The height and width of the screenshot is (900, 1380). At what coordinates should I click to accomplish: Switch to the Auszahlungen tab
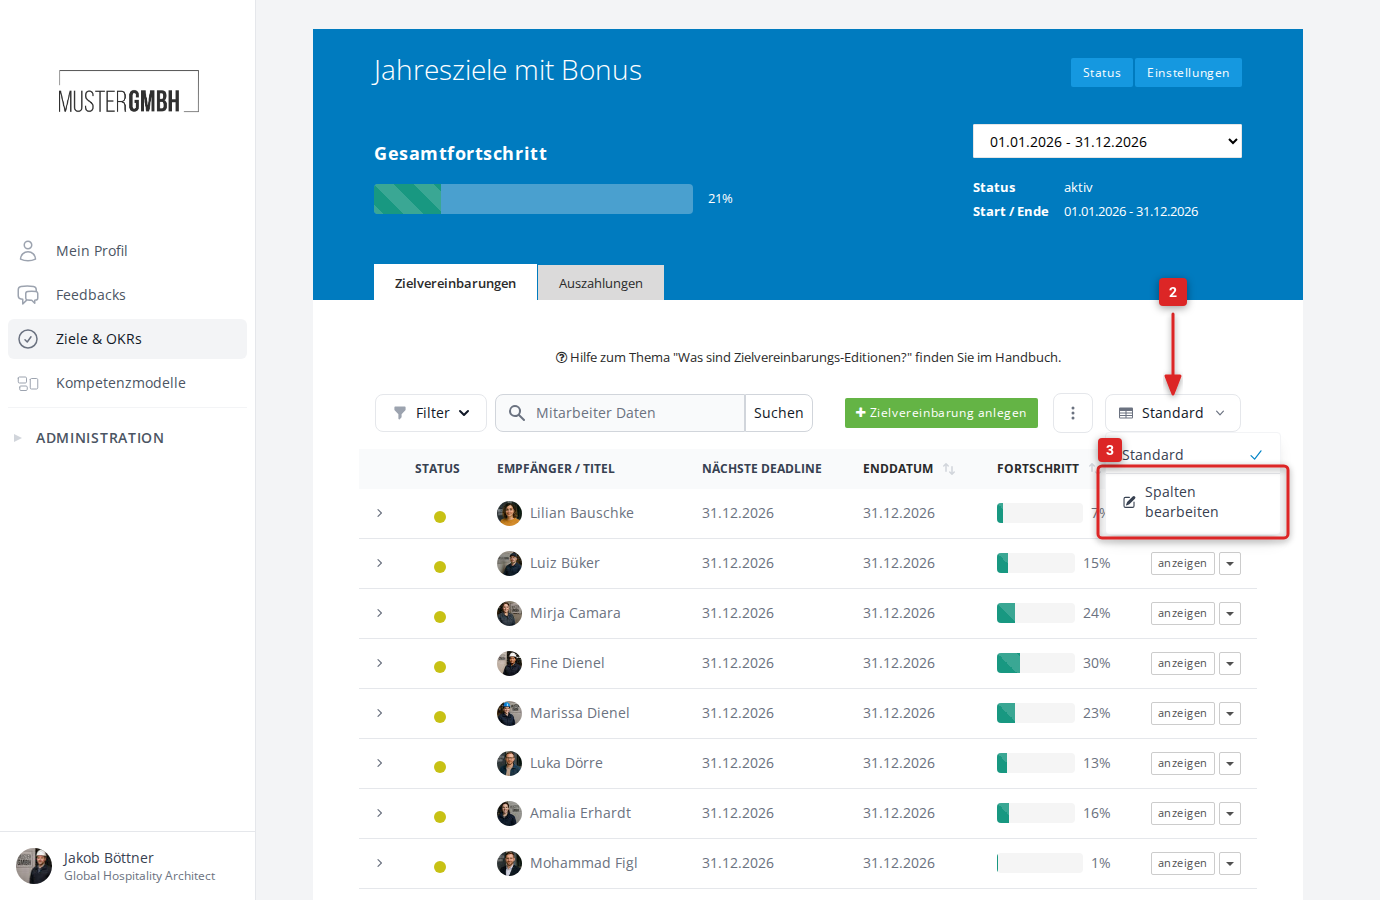click(x=601, y=283)
